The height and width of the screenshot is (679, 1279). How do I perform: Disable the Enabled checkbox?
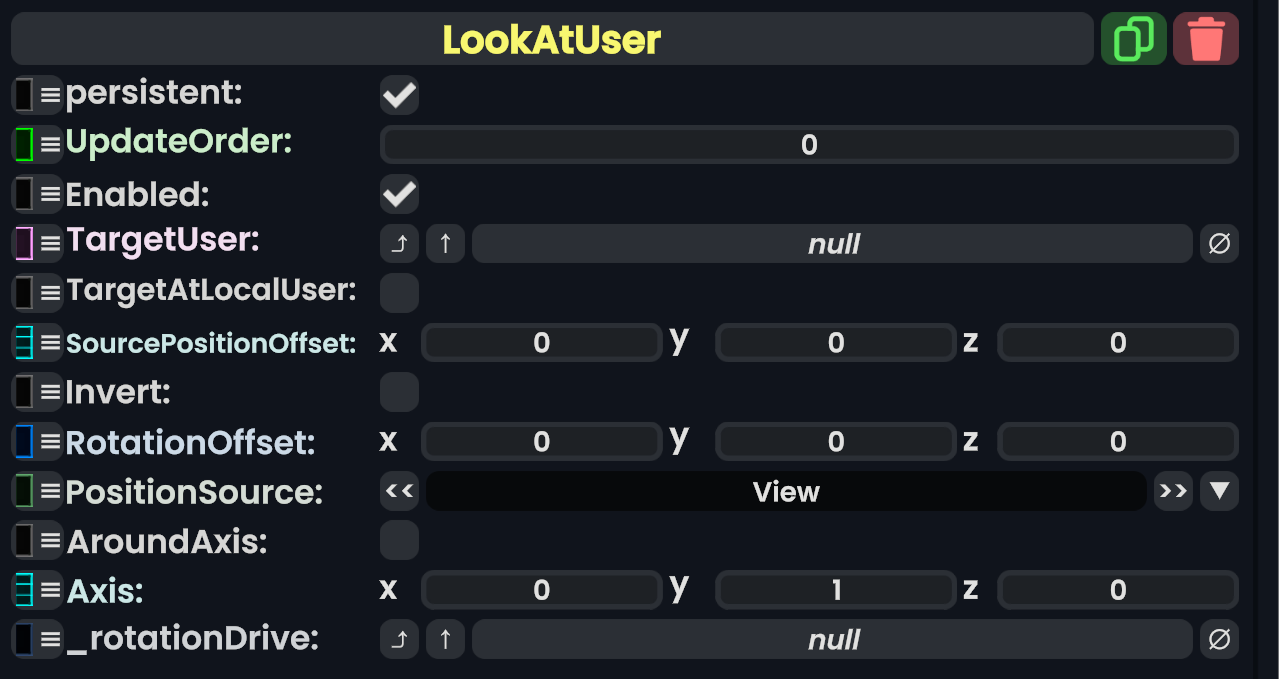(x=399, y=194)
